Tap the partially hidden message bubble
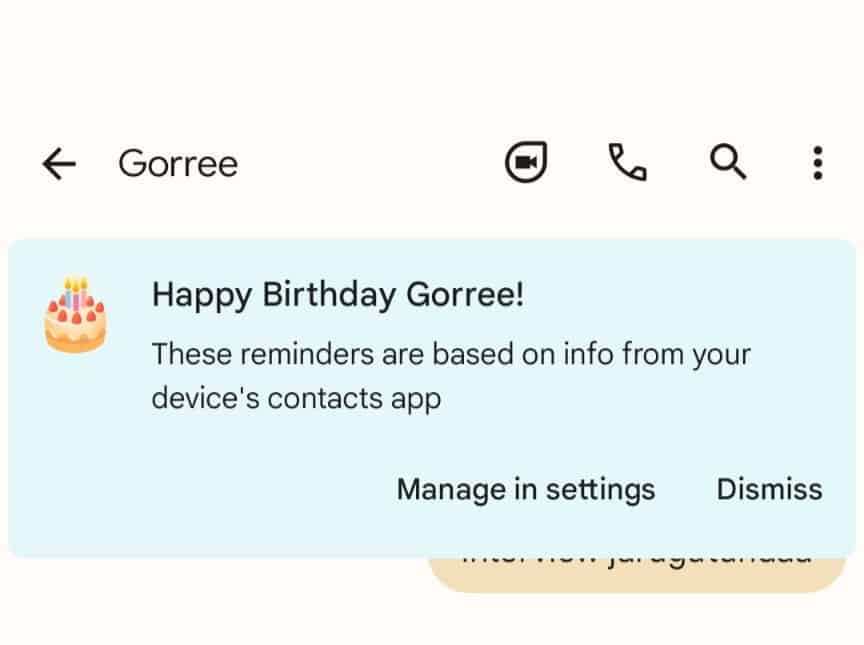864x645 pixels. pos(636,573)
